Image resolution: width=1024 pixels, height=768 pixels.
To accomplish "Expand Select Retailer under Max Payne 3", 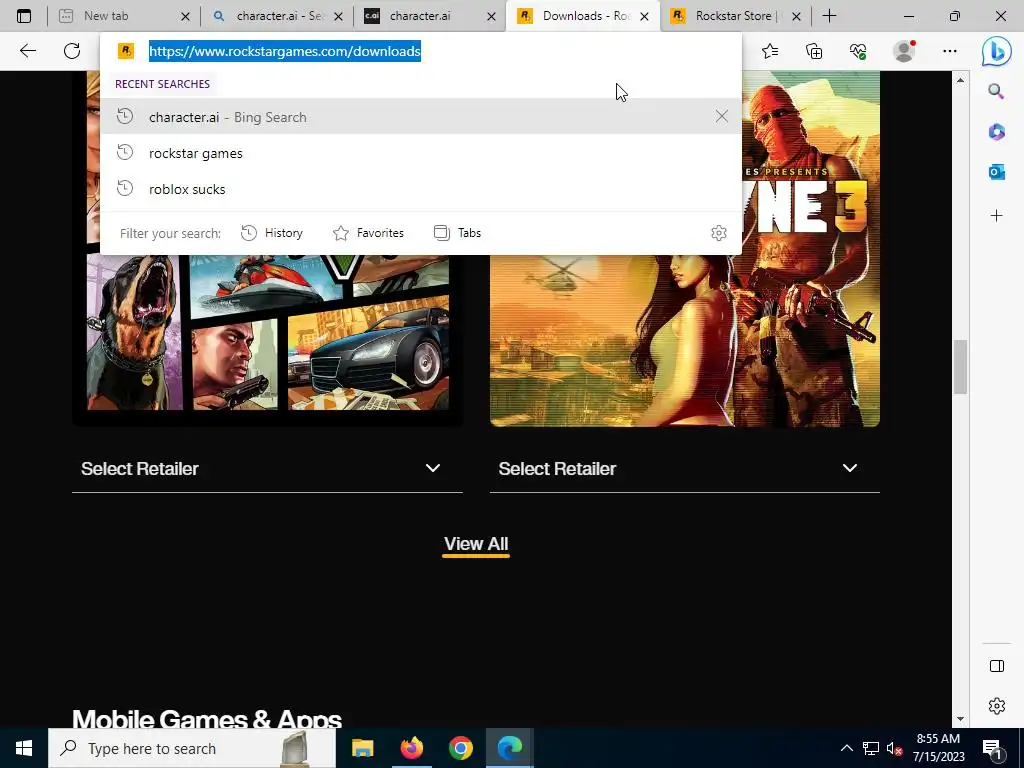I will tap(684, 469).
